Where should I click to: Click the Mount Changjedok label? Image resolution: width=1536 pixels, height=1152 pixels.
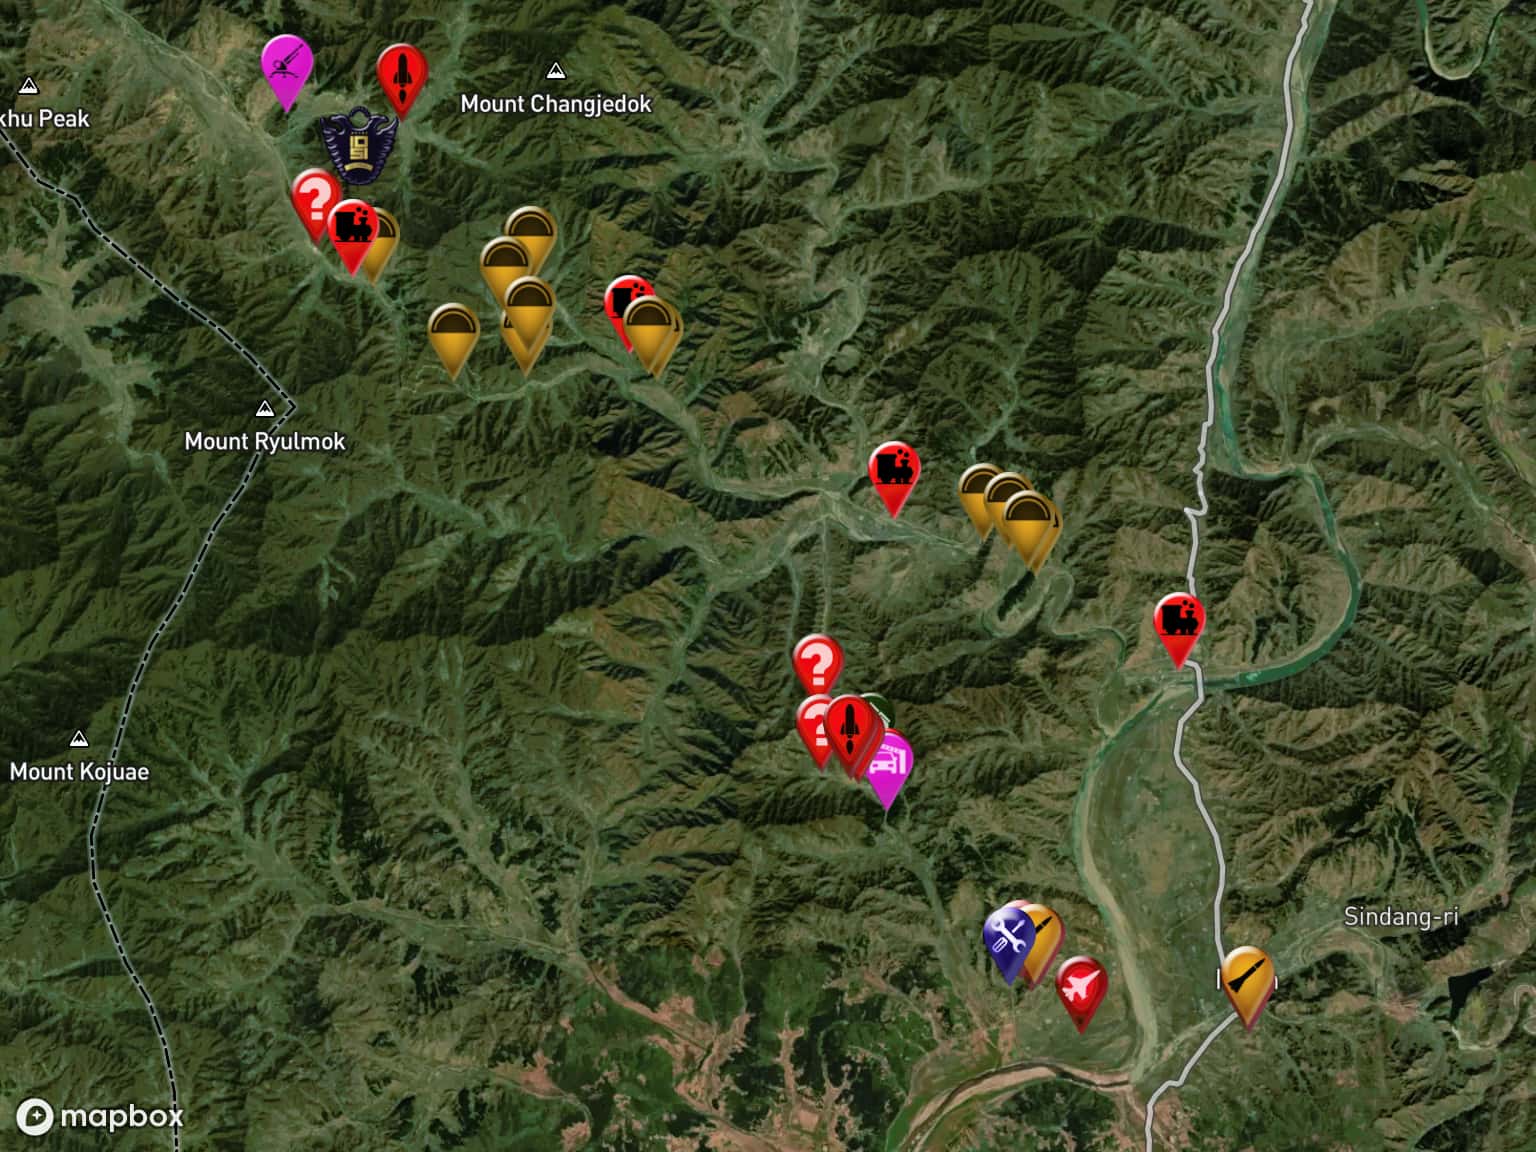[x=556, y=104]
